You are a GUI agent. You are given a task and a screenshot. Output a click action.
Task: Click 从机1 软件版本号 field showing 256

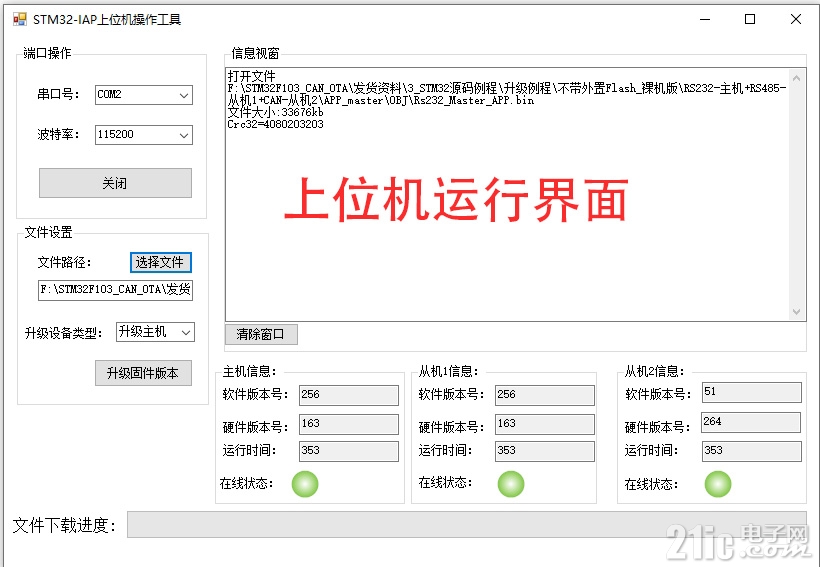[x=544, y=395]
